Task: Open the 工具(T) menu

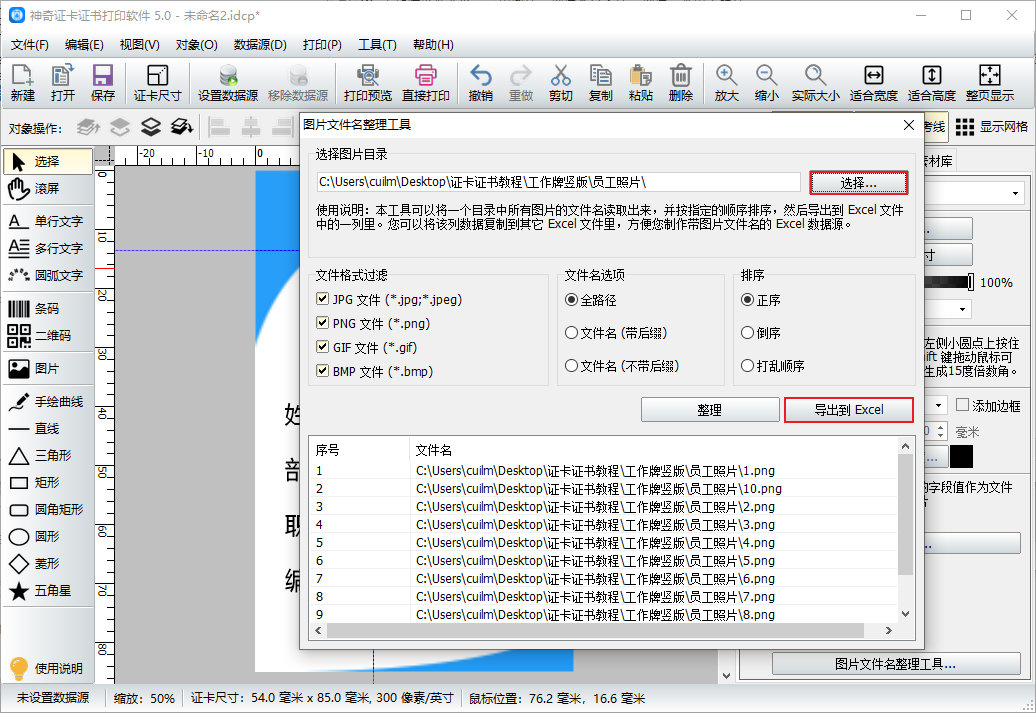Action: coord(377,45)
